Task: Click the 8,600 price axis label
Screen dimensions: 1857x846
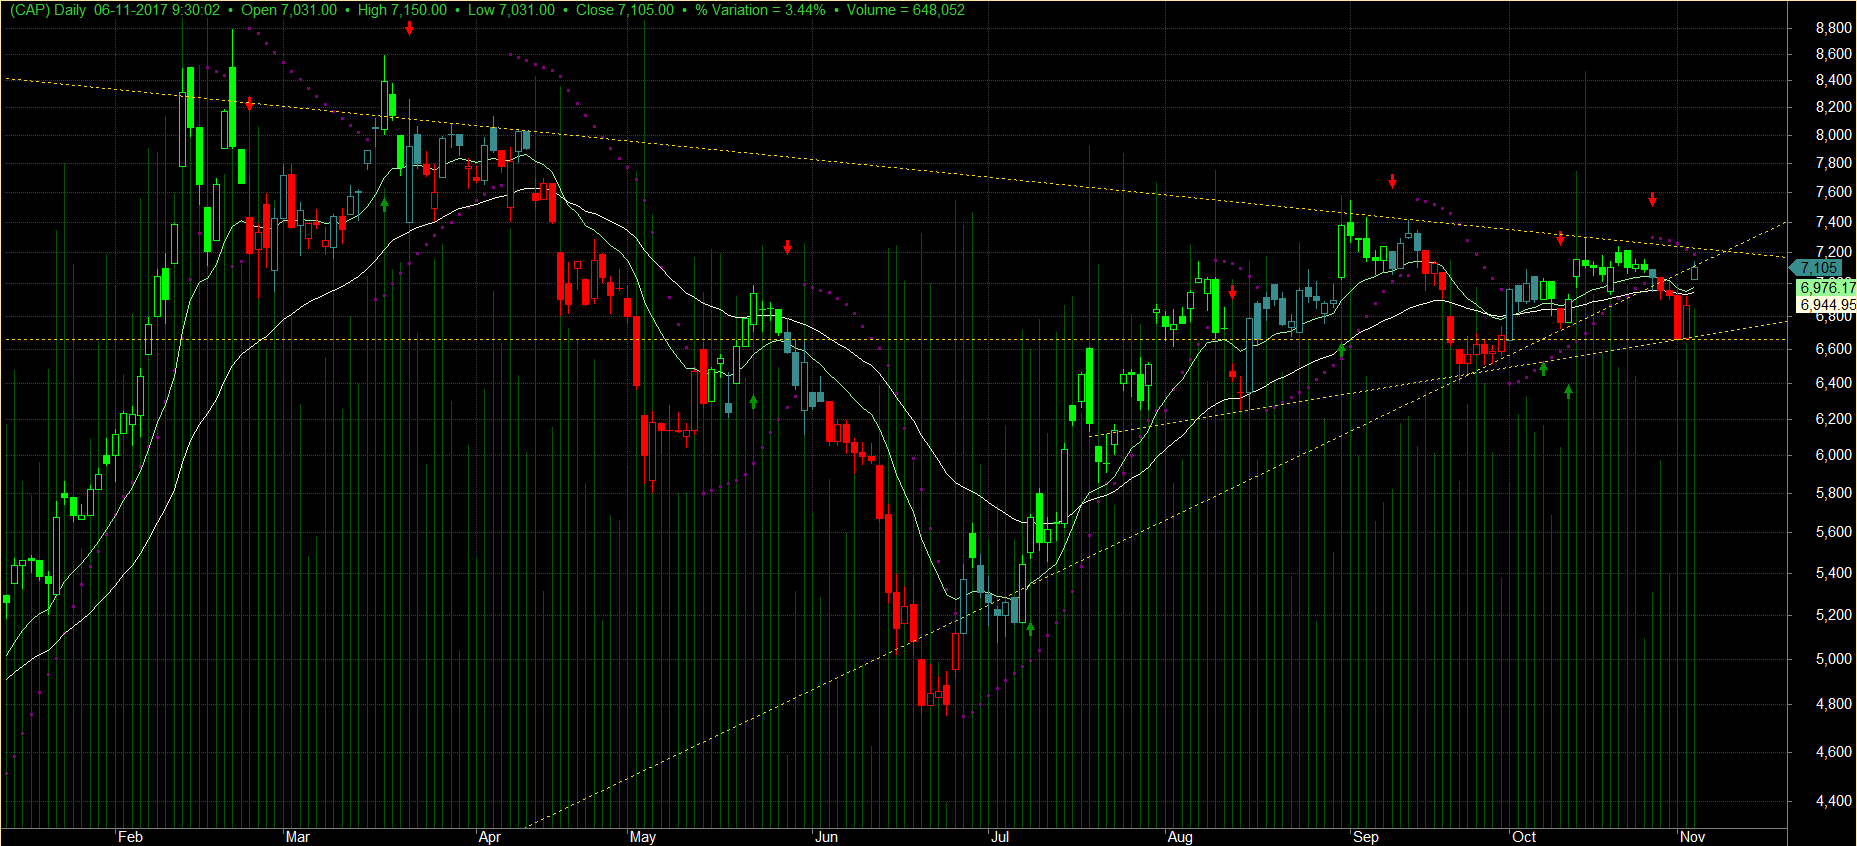Action: 1833,54
